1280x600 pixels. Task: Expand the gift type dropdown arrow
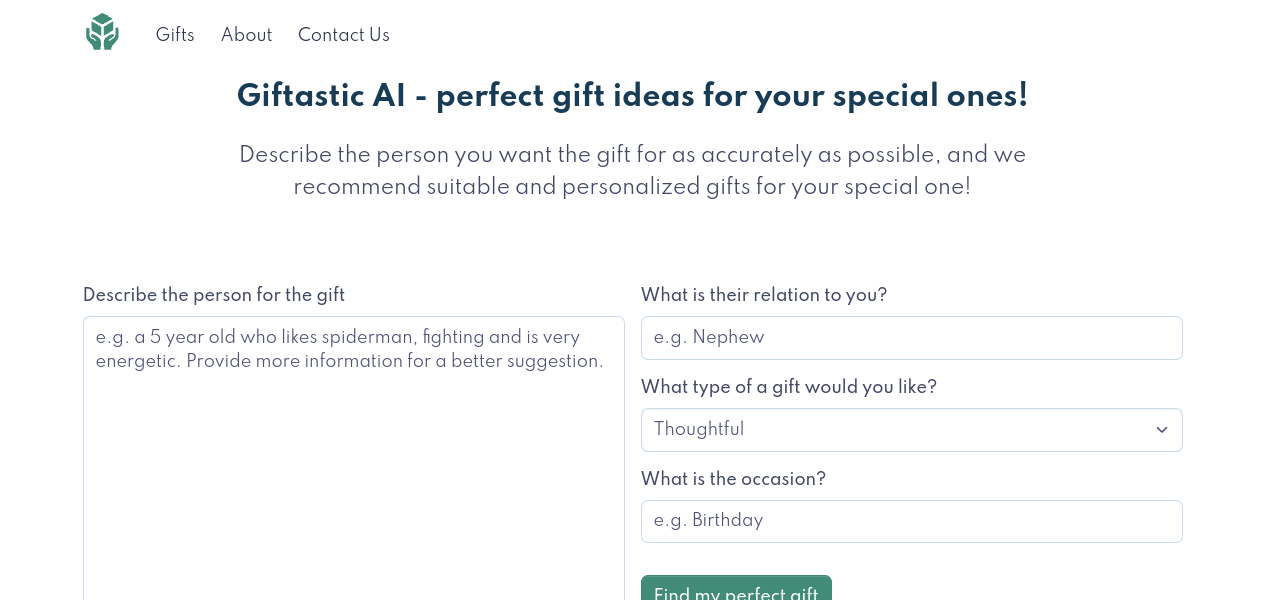pyautogui.click(x=1161, y=430)
